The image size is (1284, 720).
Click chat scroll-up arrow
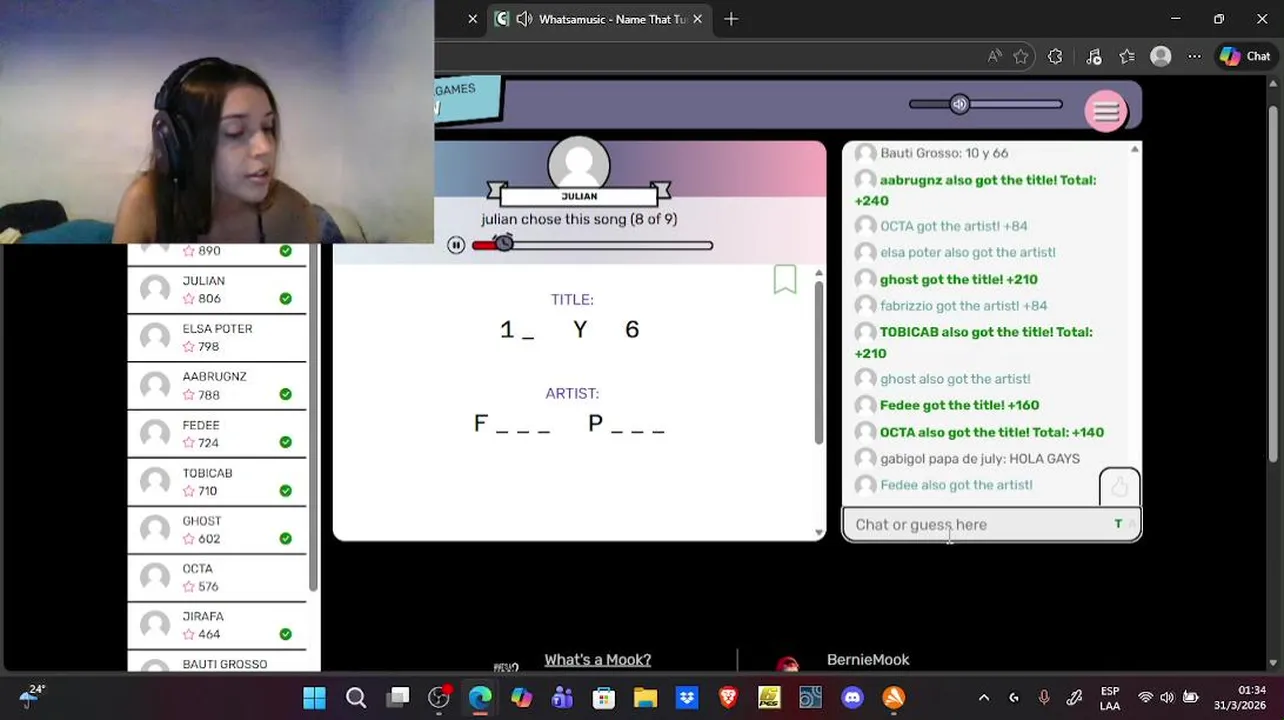(x=1134, y=150)
